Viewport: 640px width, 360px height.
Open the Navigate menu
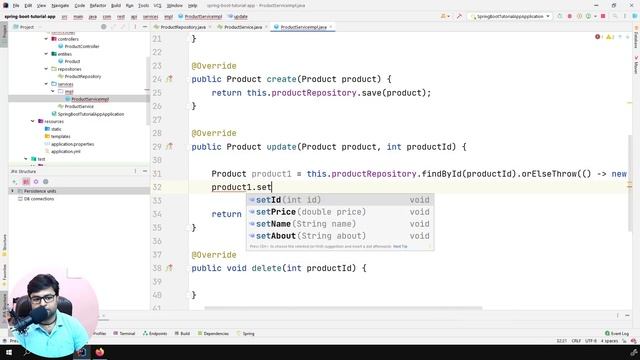coord(60,6)
